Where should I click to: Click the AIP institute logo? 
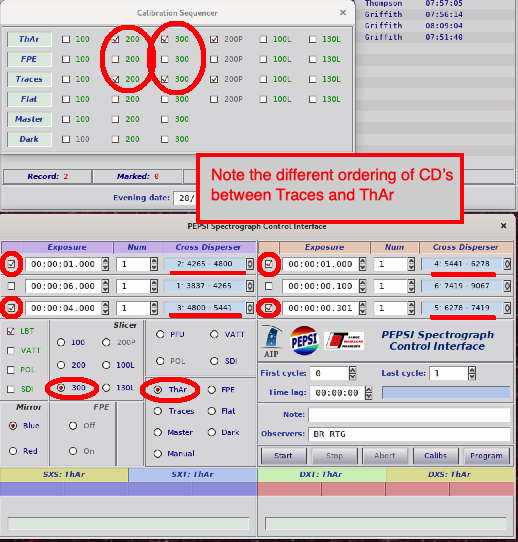272,341
